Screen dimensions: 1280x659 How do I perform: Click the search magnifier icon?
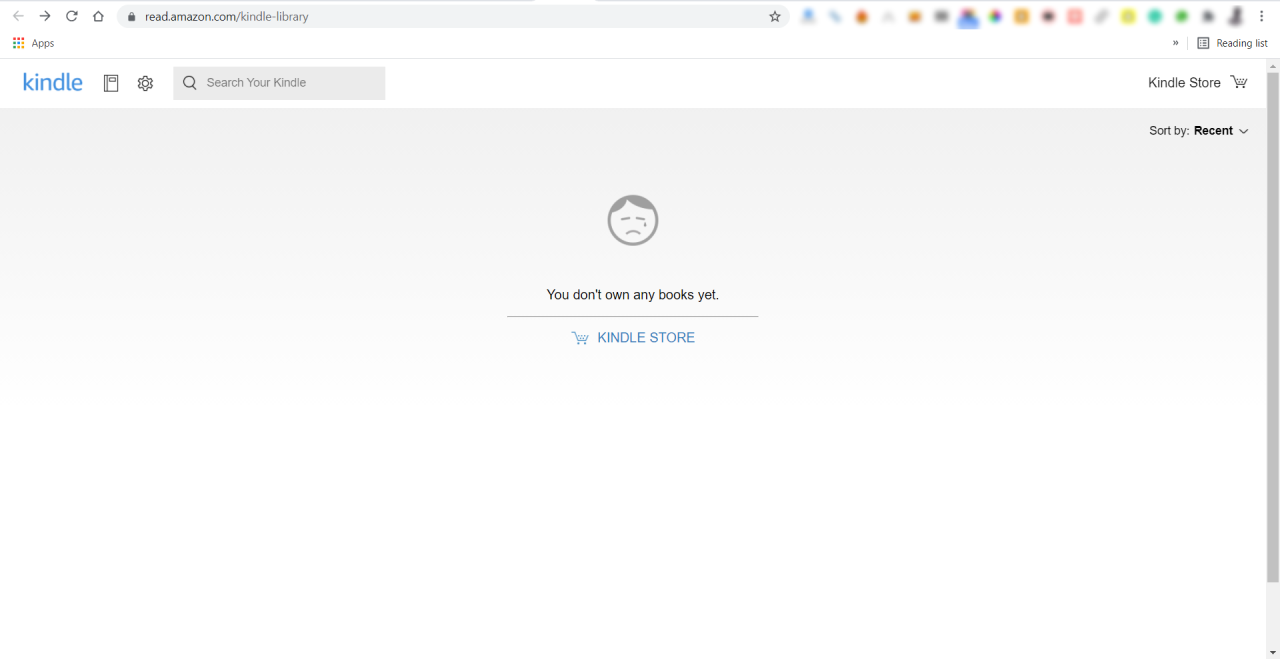pyautogui.click(x=190, y=83)
